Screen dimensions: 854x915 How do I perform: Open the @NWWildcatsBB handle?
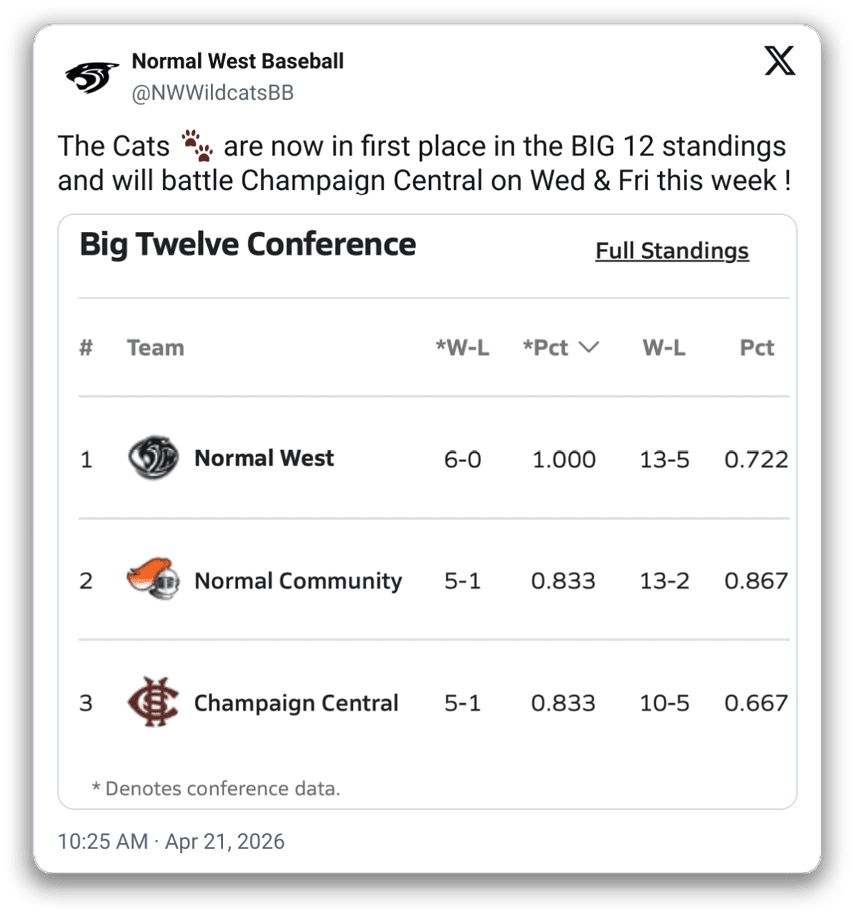coord(212,93)
